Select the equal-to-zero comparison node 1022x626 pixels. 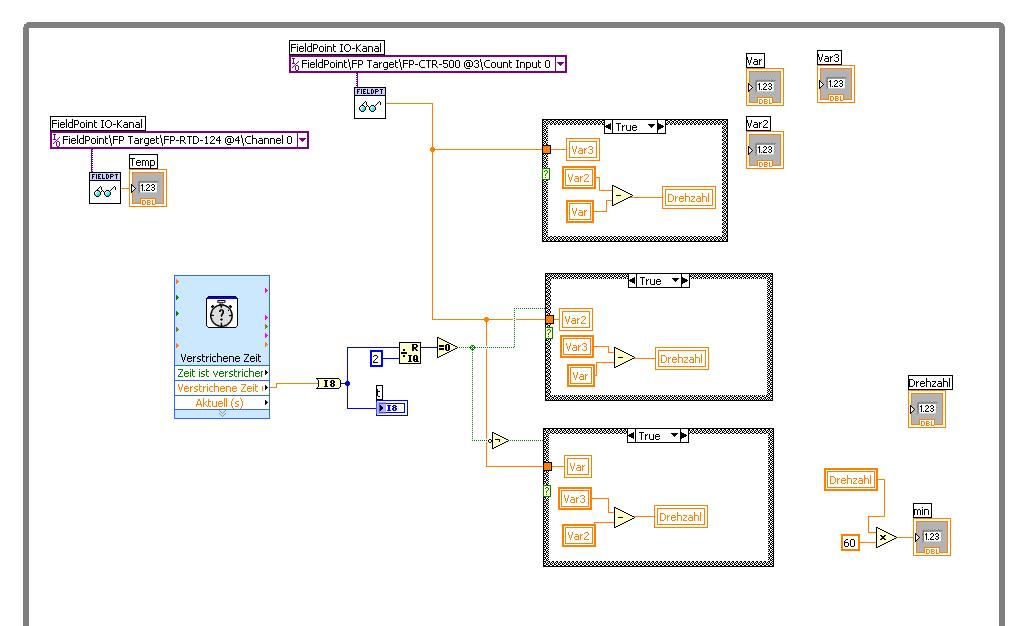pos(446,348)
